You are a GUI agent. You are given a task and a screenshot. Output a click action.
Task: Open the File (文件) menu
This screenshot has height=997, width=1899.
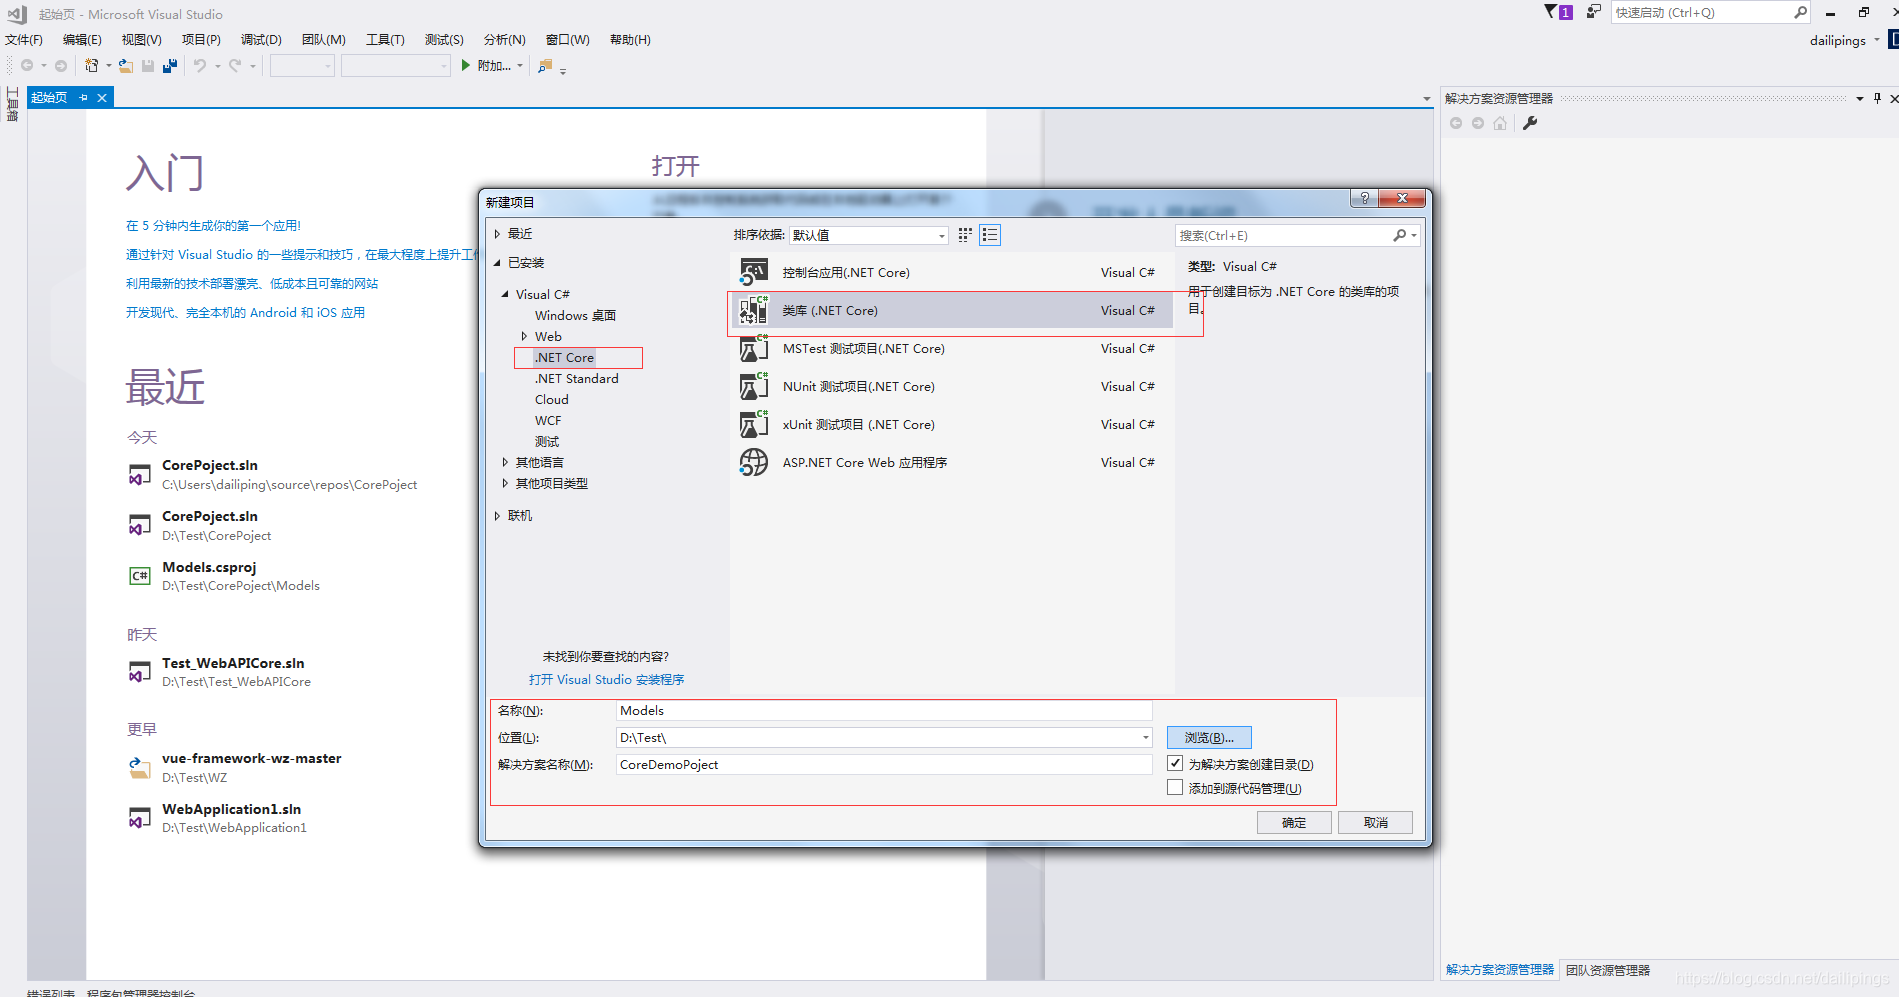click(x=24, y=40)
